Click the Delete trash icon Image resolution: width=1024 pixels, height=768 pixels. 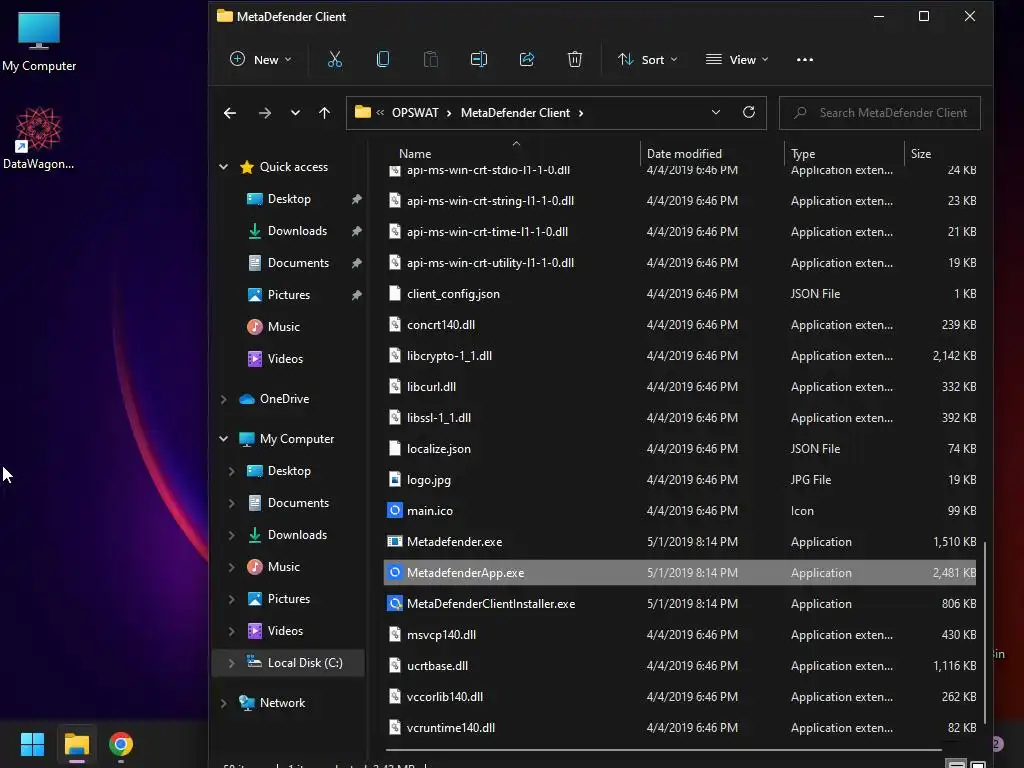[x=575, y=59]
